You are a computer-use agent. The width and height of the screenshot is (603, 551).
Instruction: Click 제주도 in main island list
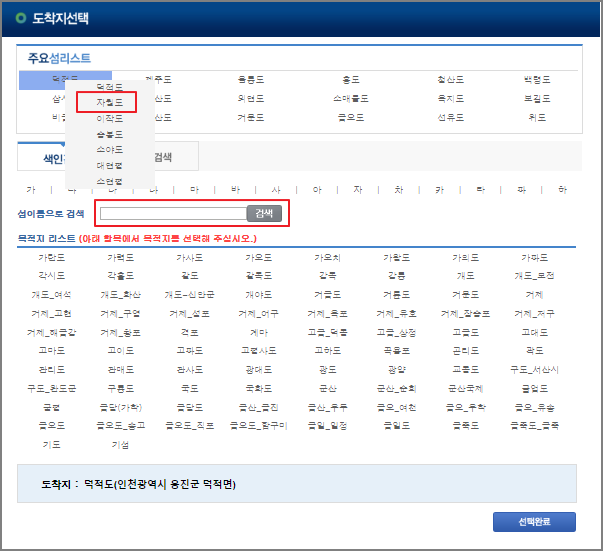pyautogui.click(x=158, y=80)
